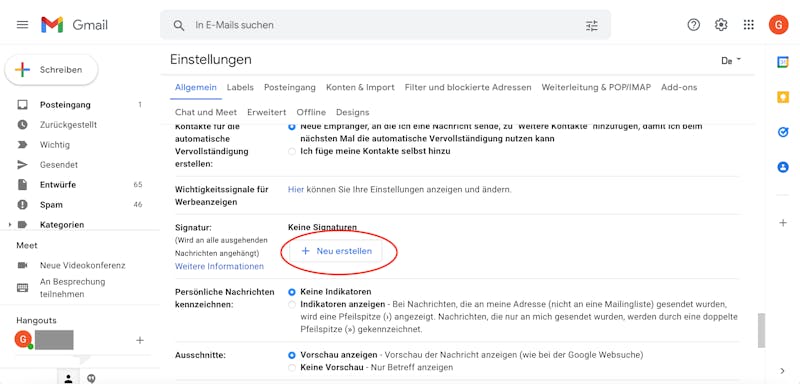Viewport: 800px width, 384px height.
Task: Open the Help question mark icon
Action: point(693,24)
